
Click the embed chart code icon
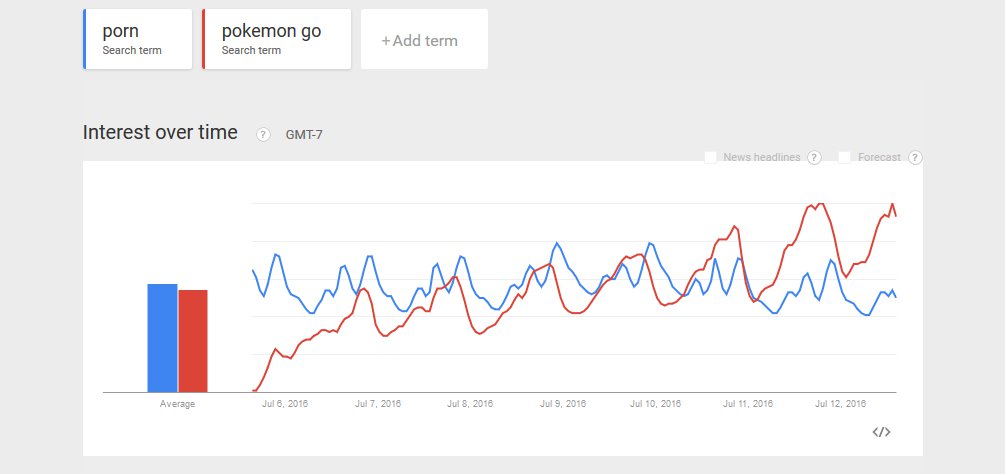pyautogui.click(x=881, y=432)
